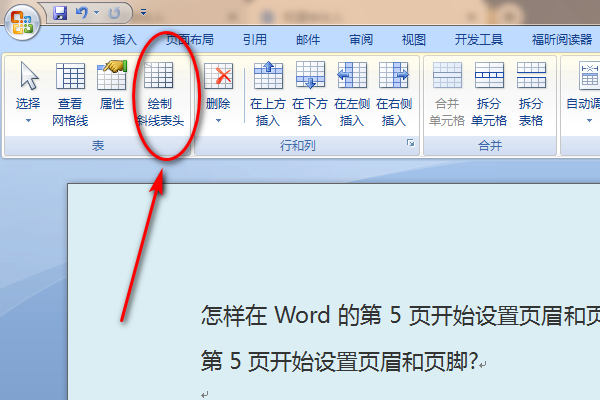Customize the quick access toolbar dropdown
The width and height of the screenshot is (600, 400).
pos(143,13)
